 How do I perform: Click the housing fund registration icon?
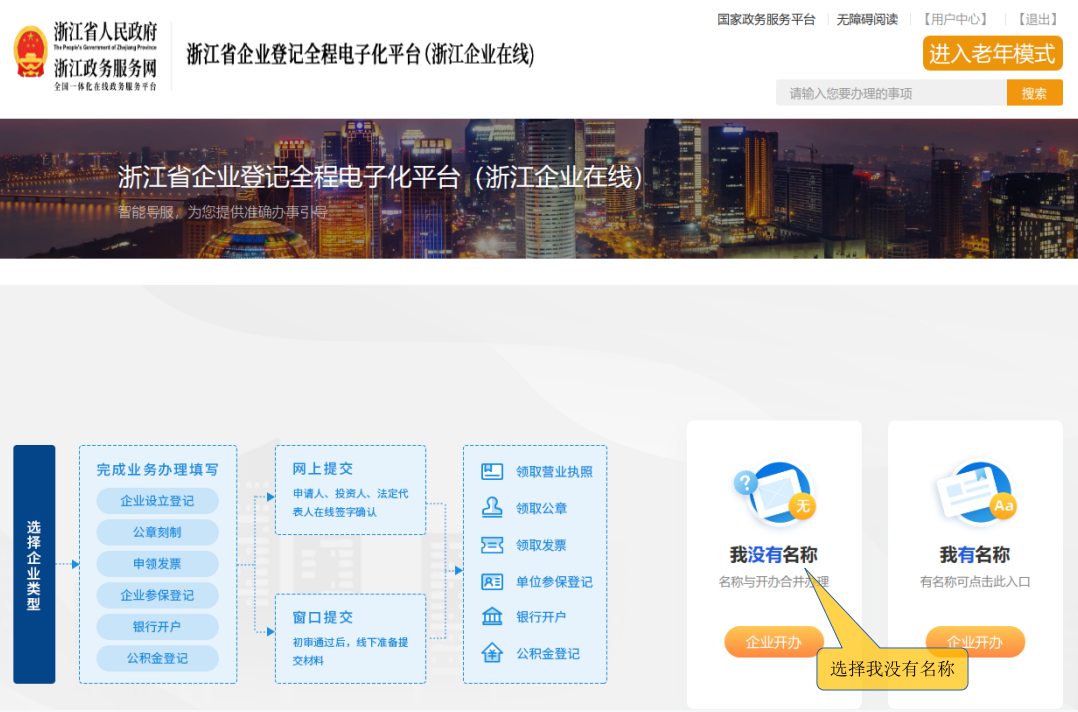point(492,654)
